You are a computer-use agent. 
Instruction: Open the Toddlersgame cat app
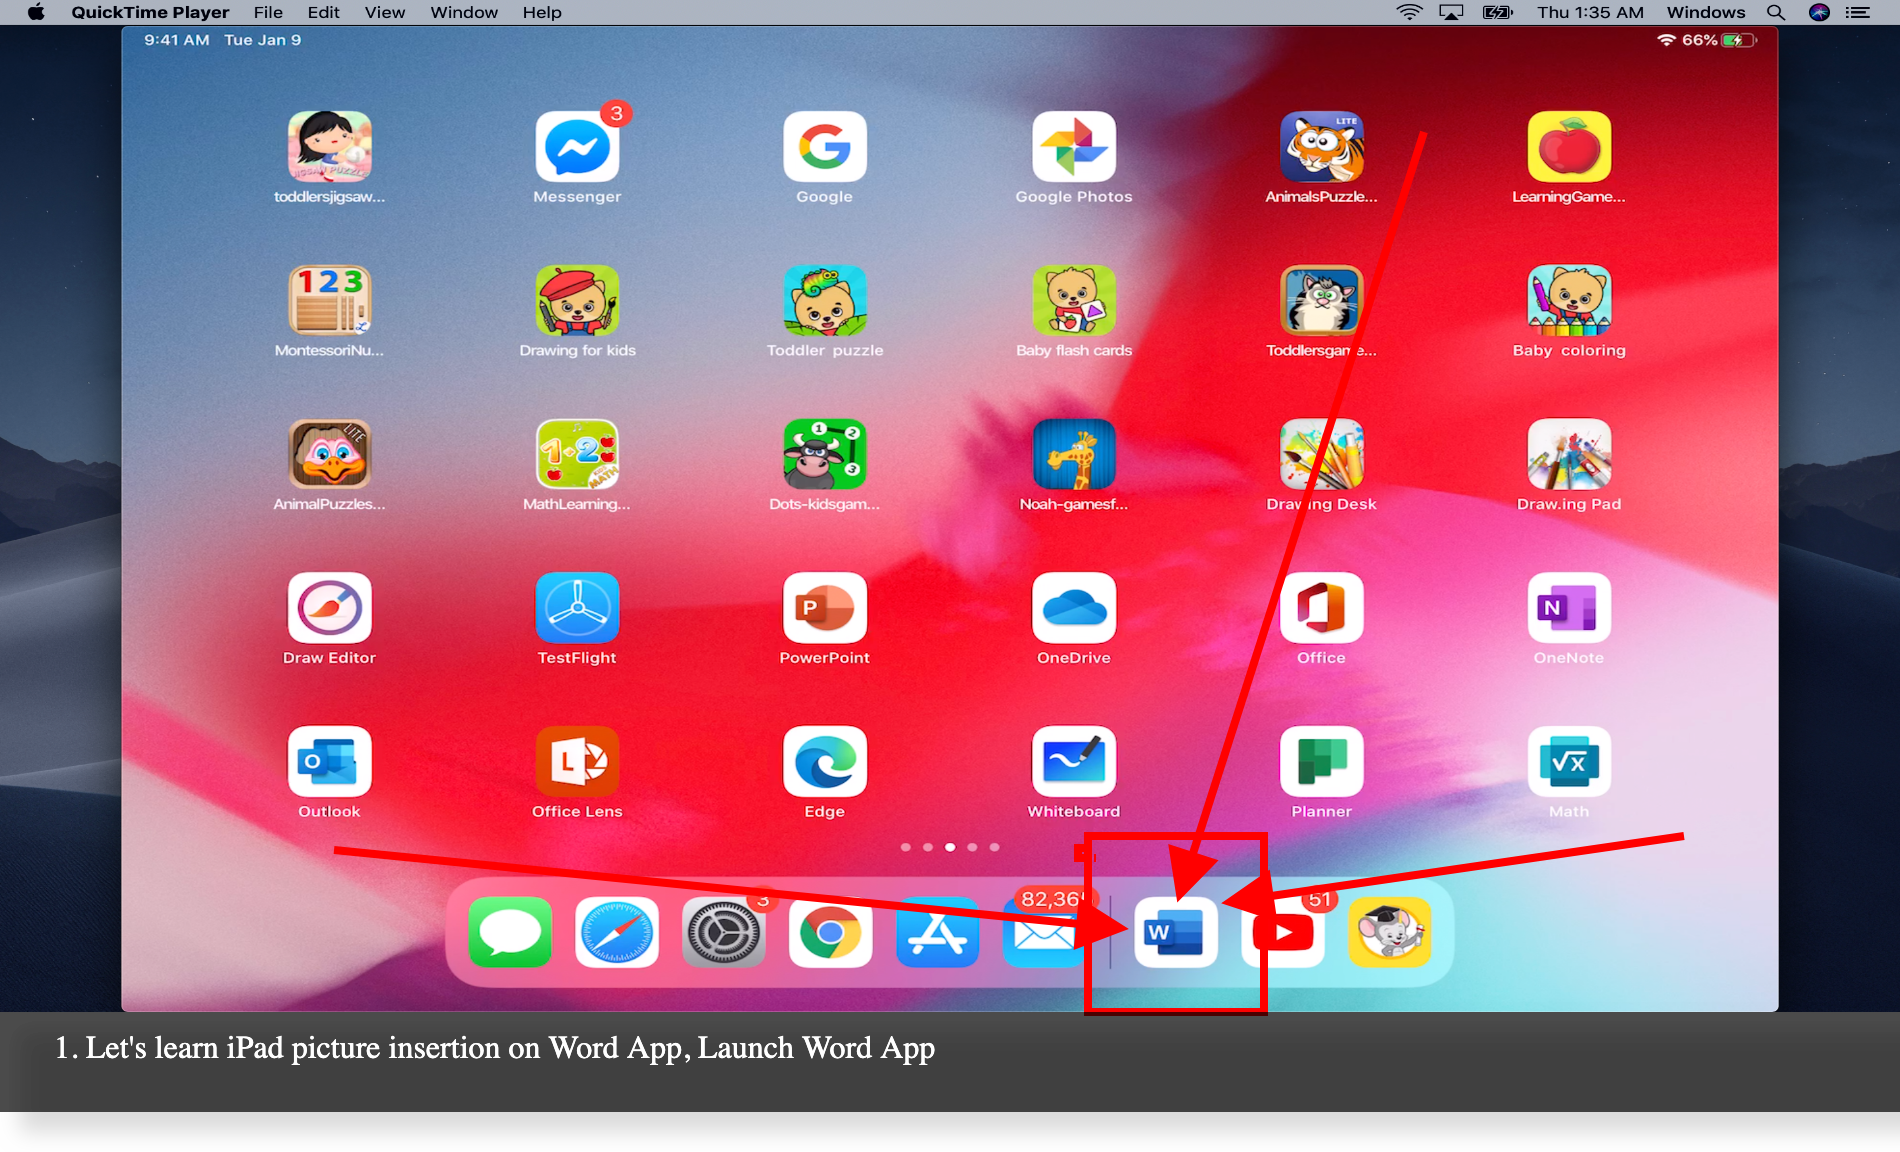coord(1322,300)
